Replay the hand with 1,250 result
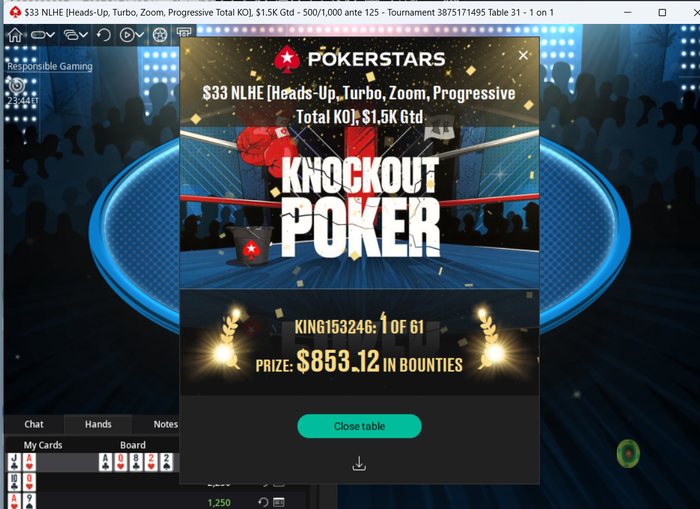This screenshot has width=700, height=509. [263, 502]
